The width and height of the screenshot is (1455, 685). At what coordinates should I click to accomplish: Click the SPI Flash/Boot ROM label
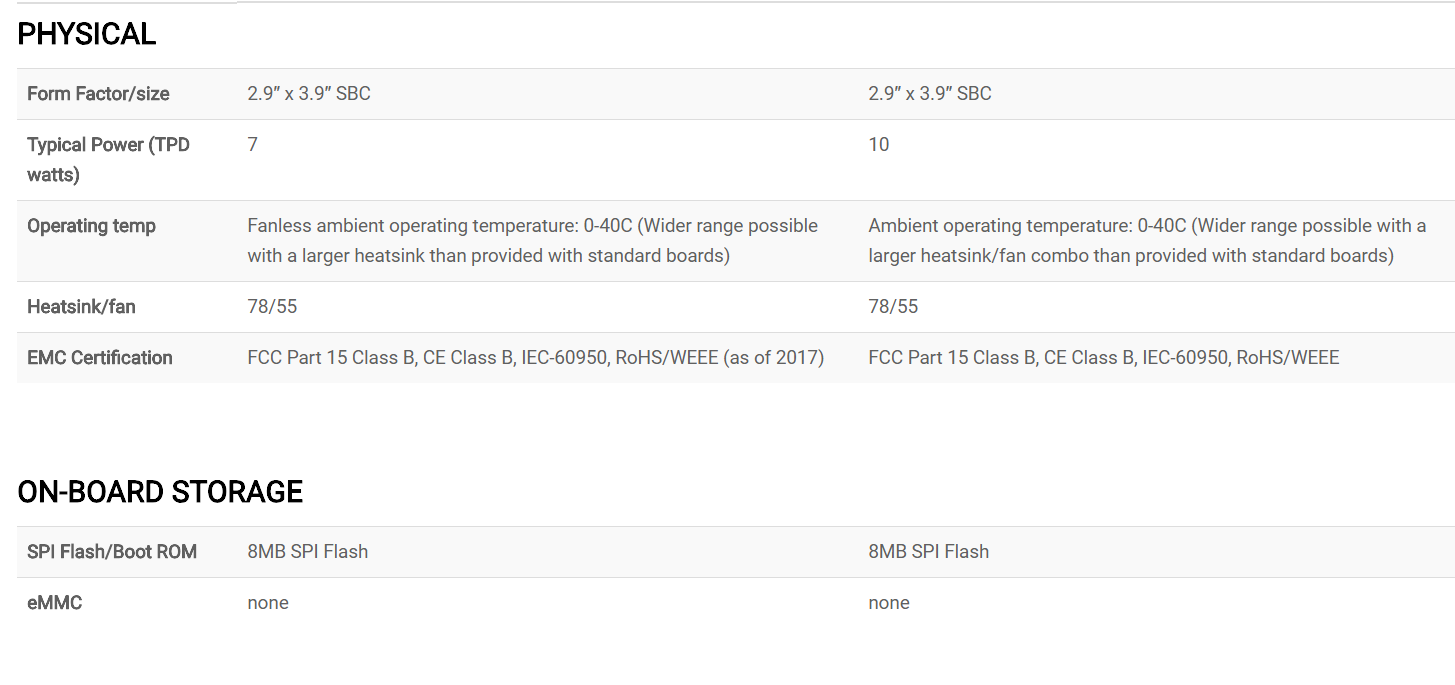(x=112, y=552)
